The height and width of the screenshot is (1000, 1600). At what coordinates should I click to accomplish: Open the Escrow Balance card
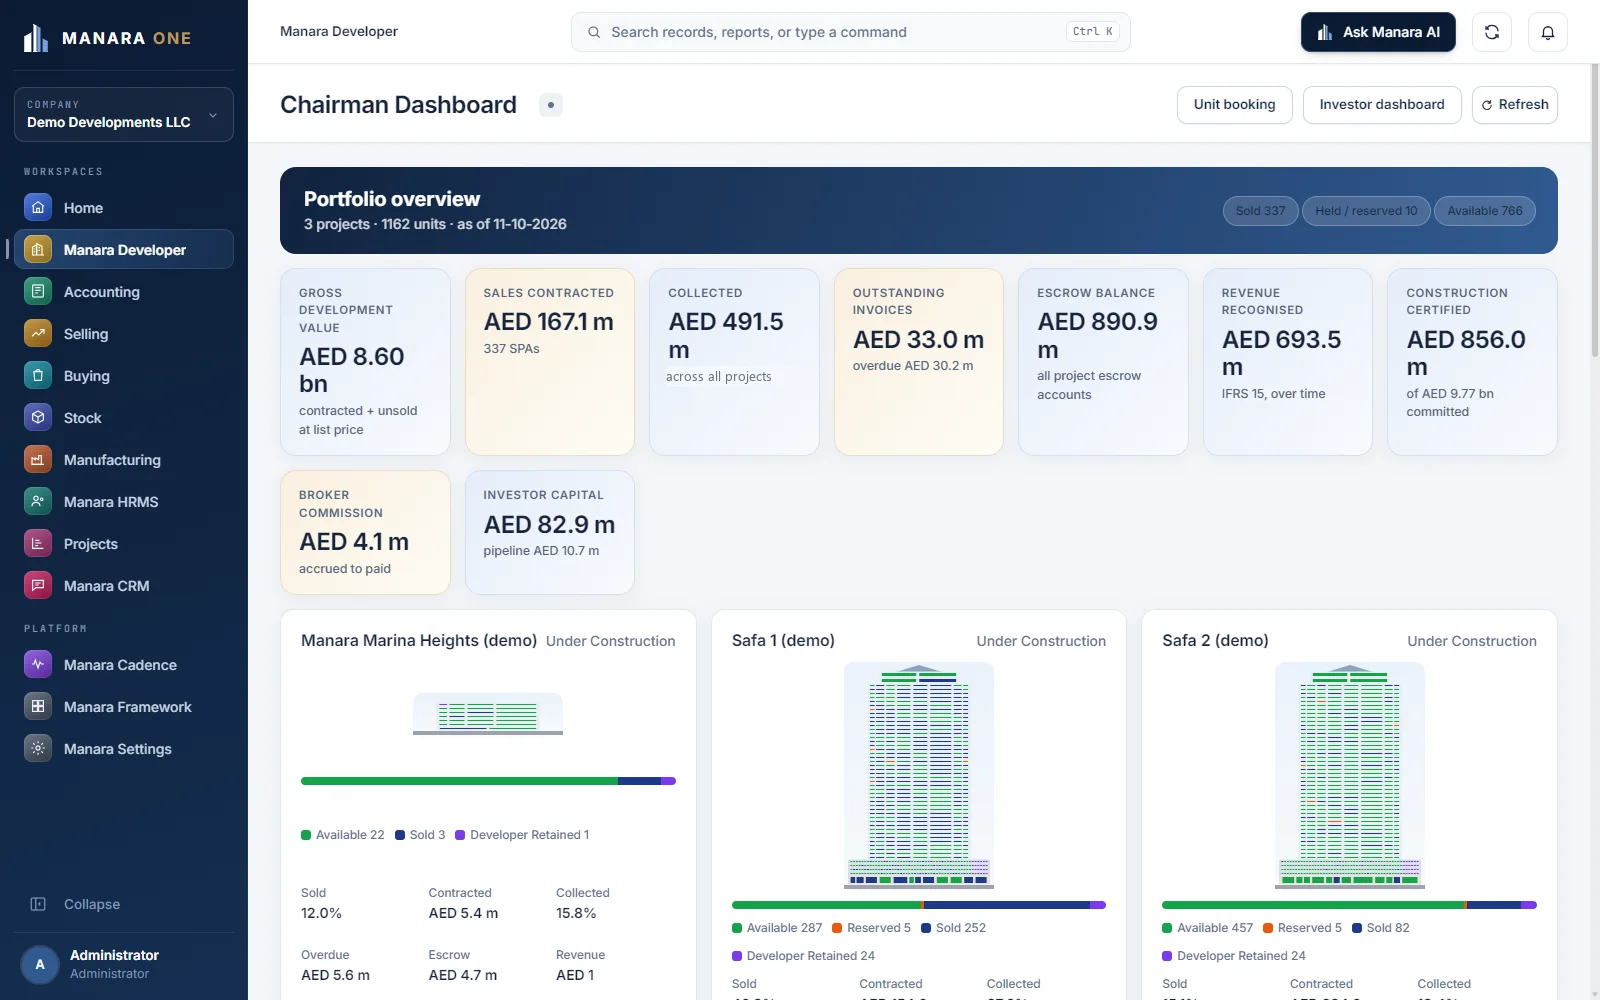pos(1103,362)
